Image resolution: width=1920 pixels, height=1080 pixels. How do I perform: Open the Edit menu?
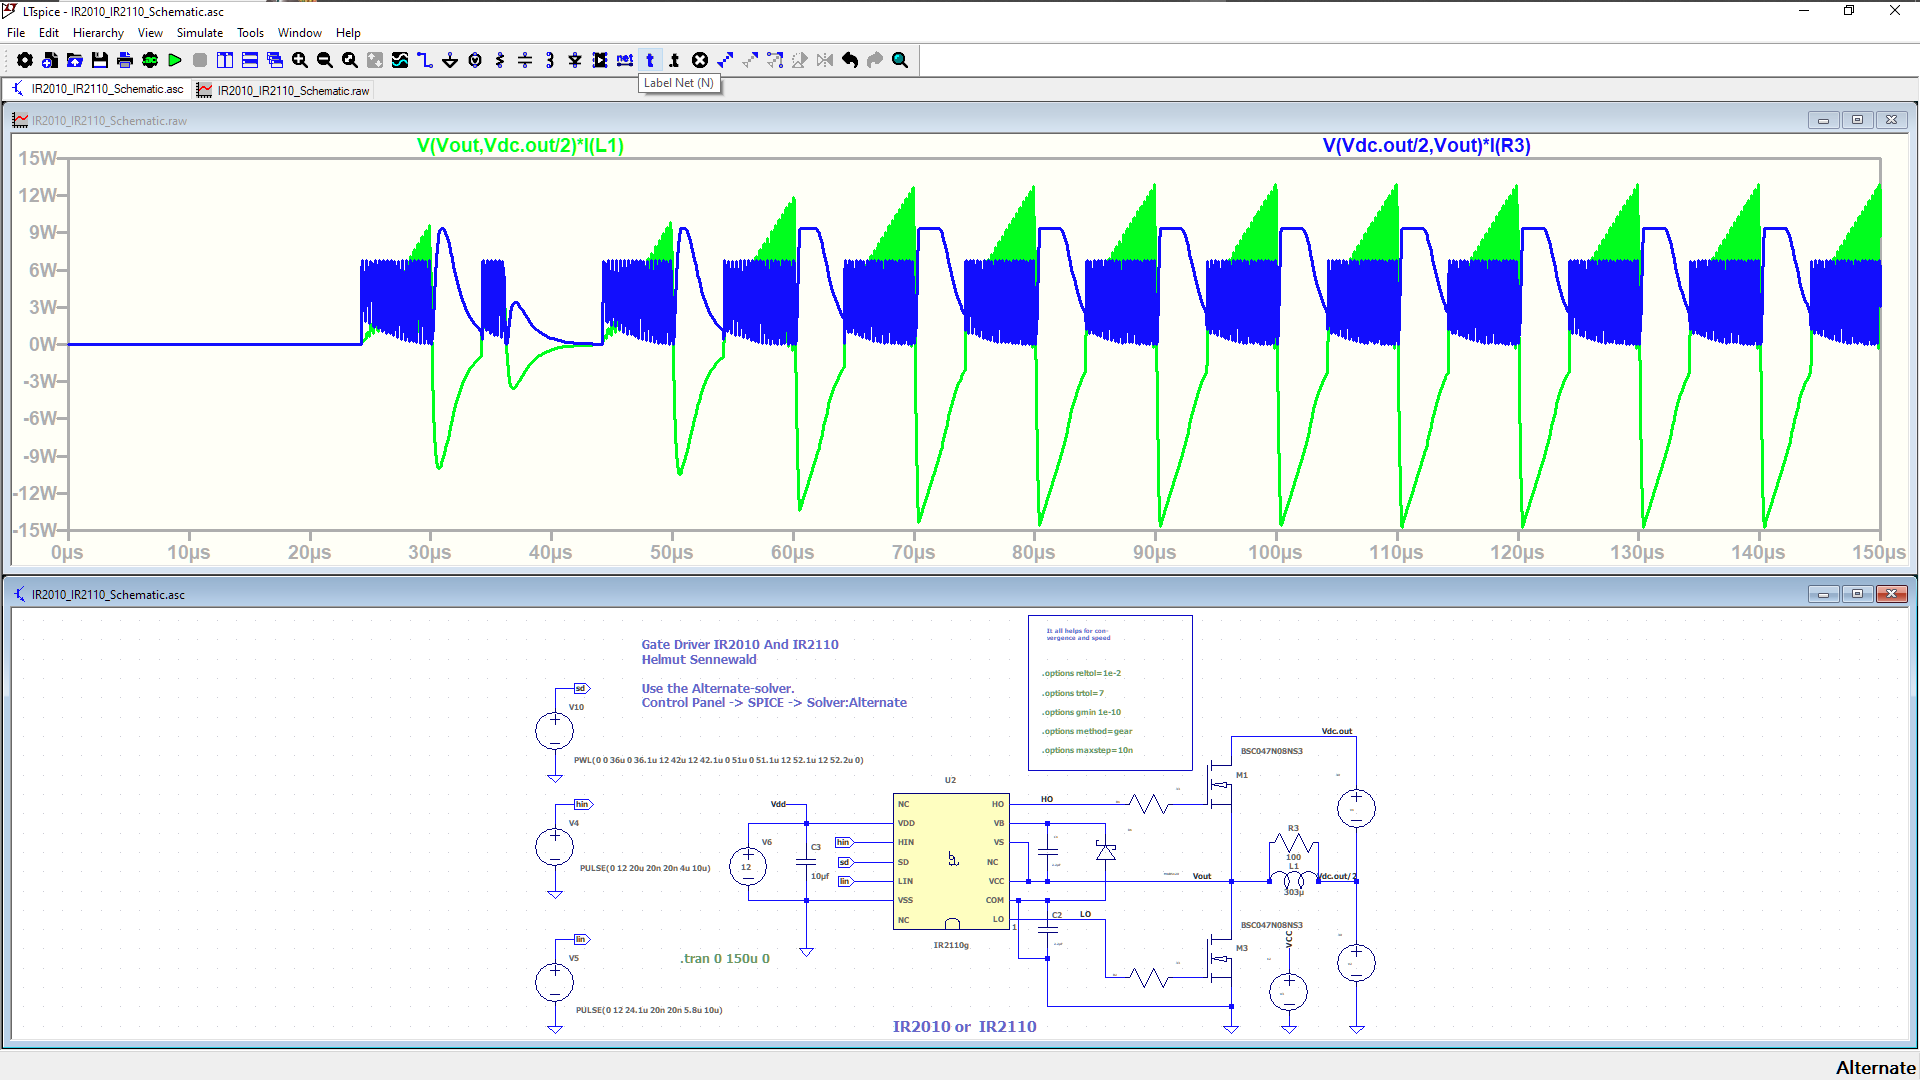tap(48, 33)
